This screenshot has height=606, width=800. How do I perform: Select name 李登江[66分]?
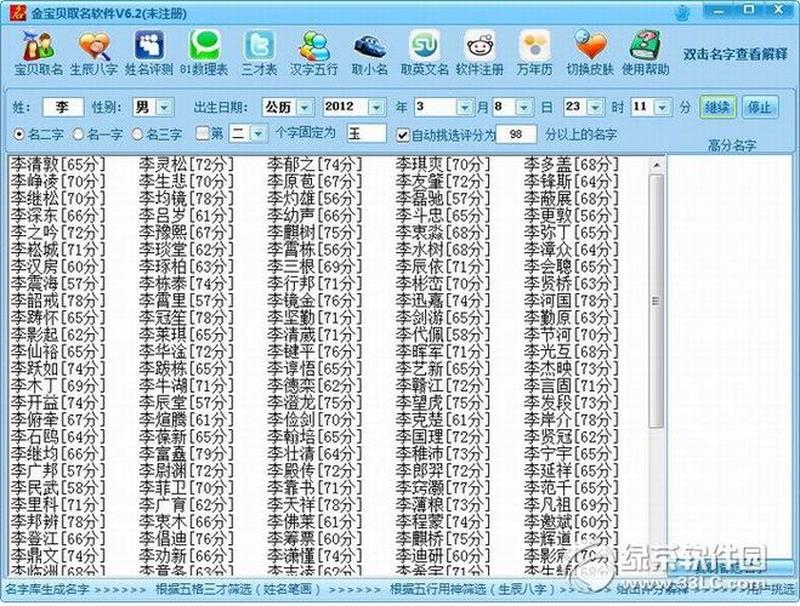58,539
